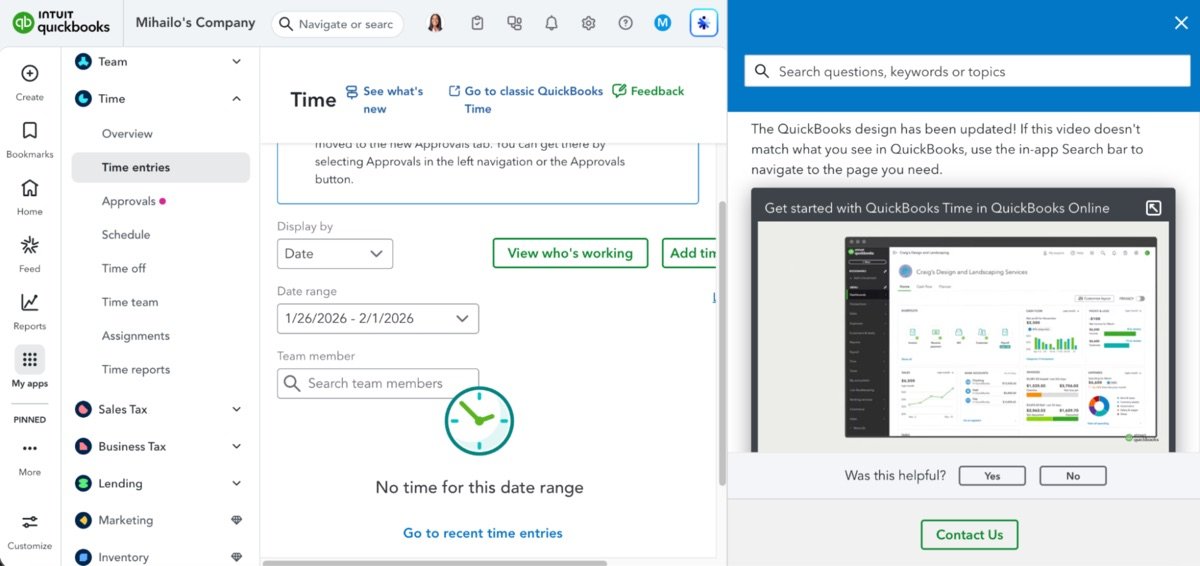Open Bookmarks in the left rail
Image resolution: width=1200 pixels, height=566 pixels.
pos(30,131)
